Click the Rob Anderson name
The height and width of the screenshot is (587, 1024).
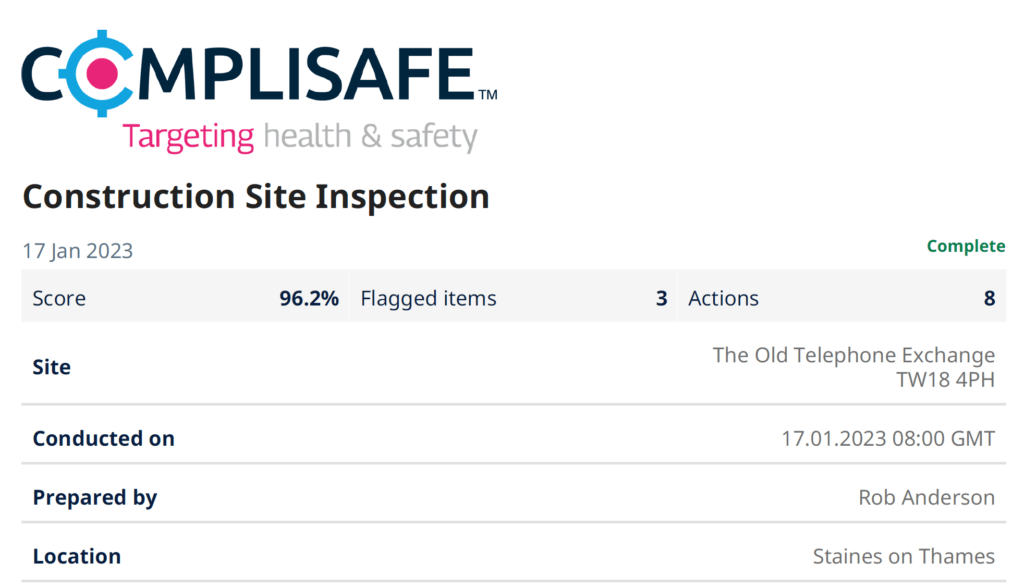pyautogui.click(x=927, y=498)
